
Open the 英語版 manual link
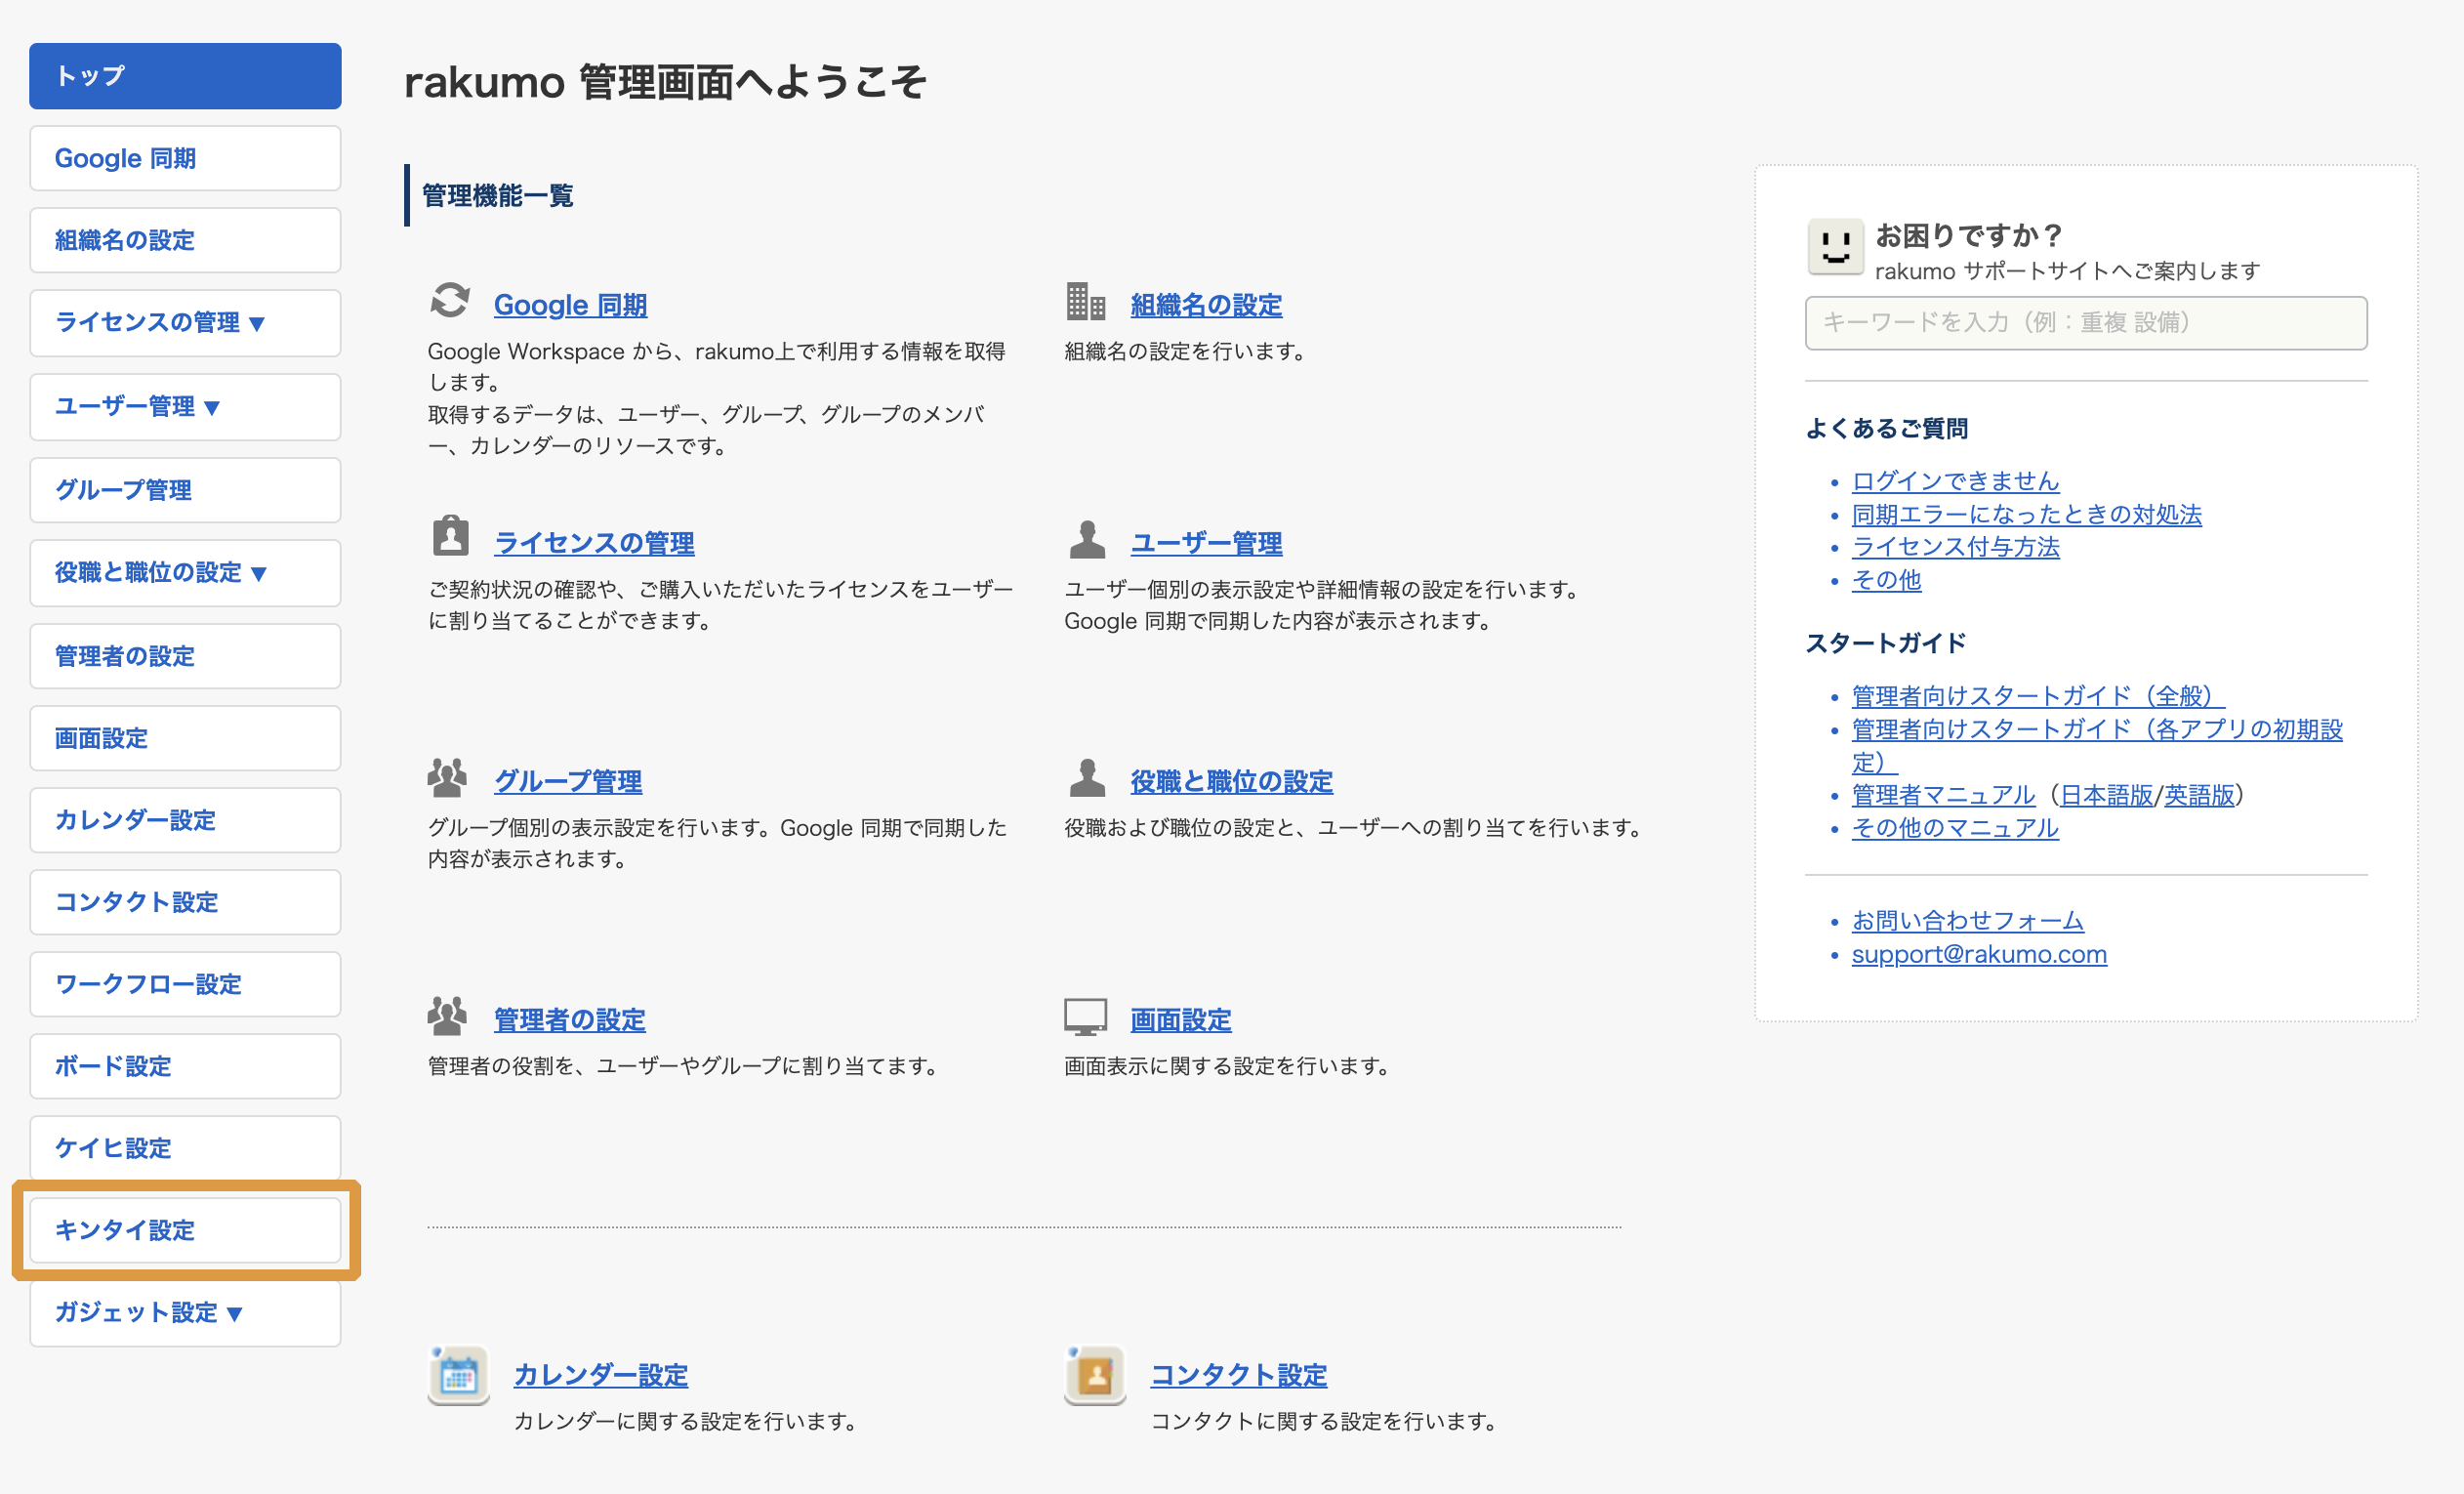[2199, 795]
